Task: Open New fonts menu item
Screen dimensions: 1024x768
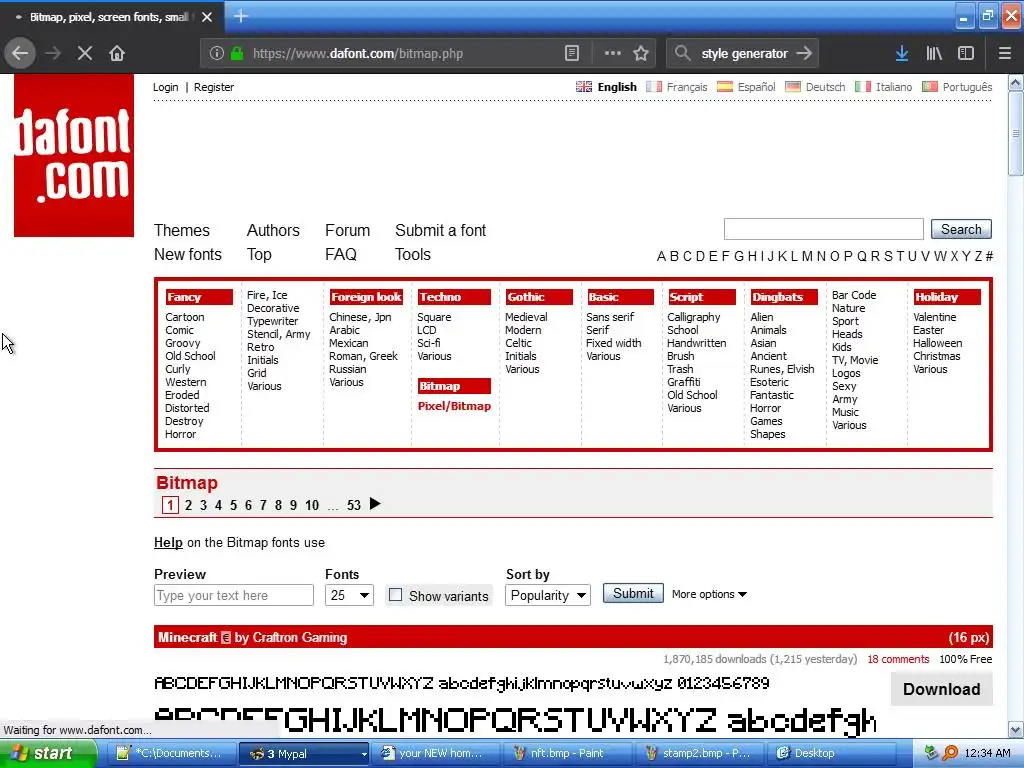Action: click(188, 255)
